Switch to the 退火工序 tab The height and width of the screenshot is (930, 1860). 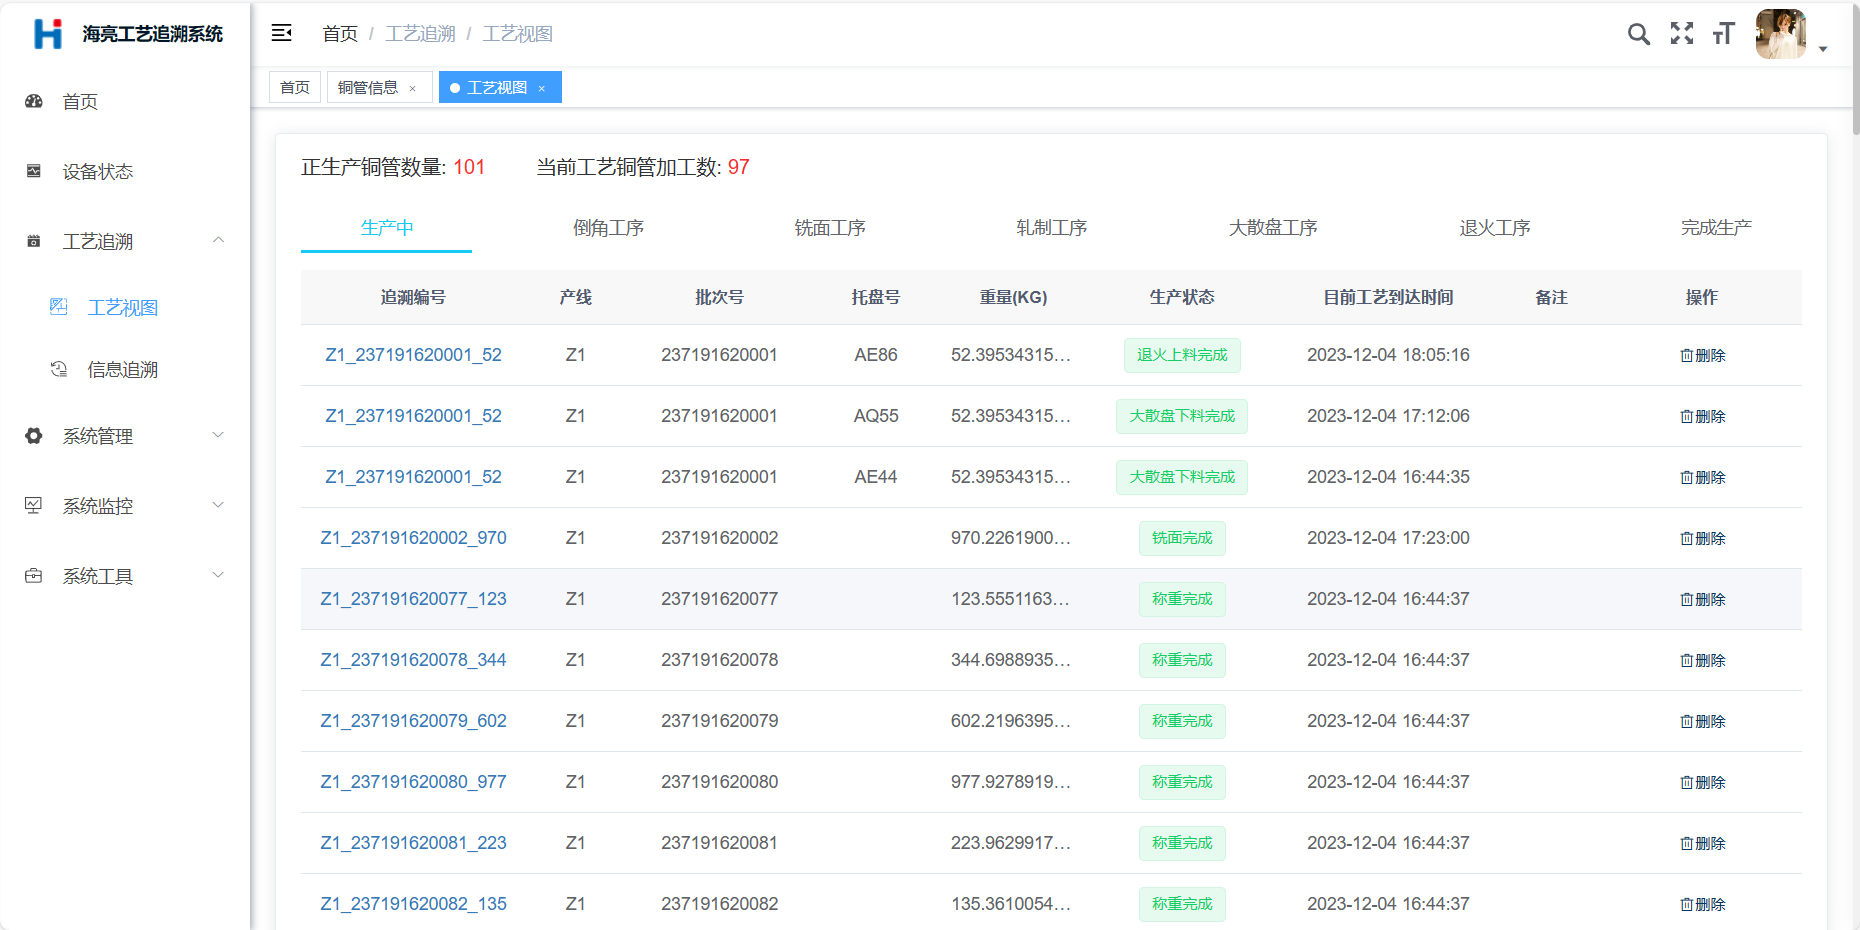(x=1494, y=228)
